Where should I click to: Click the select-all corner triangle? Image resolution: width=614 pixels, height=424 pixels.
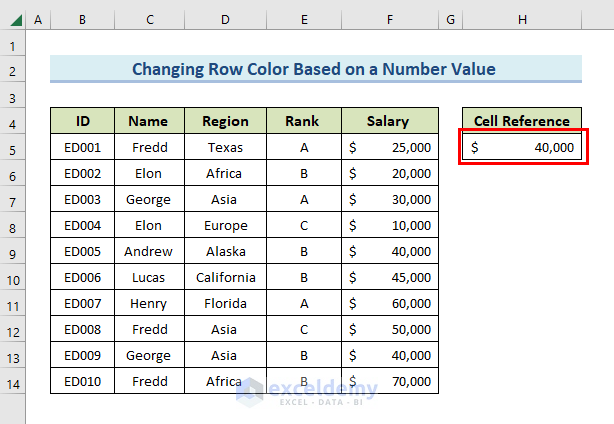(x=12, y=20)
